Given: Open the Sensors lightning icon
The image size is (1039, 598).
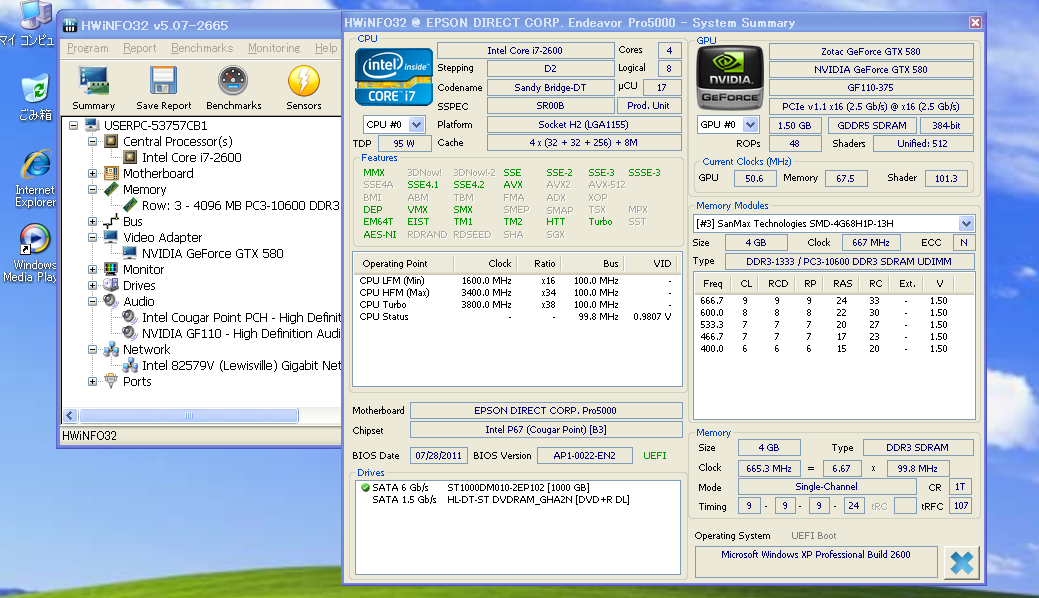Looking at the screenshot, I should (x=303, y=88).
